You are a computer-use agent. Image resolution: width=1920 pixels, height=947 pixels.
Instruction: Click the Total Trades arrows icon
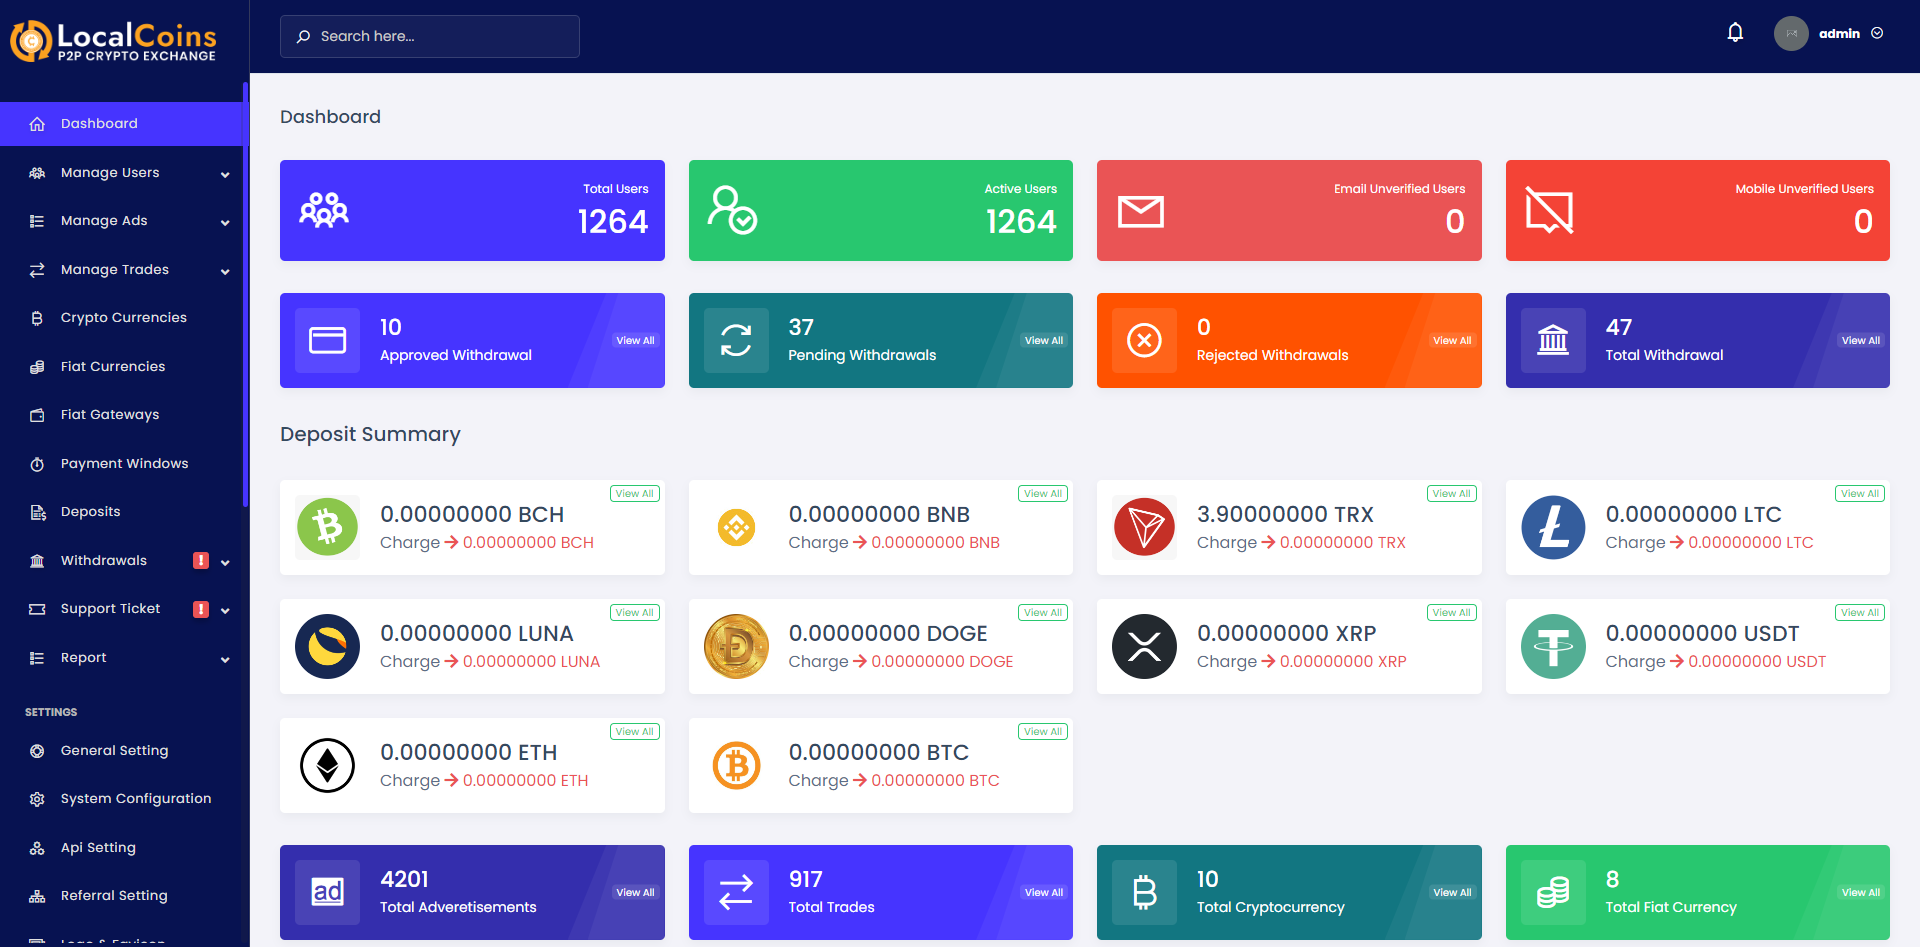(x=736, y=892)
